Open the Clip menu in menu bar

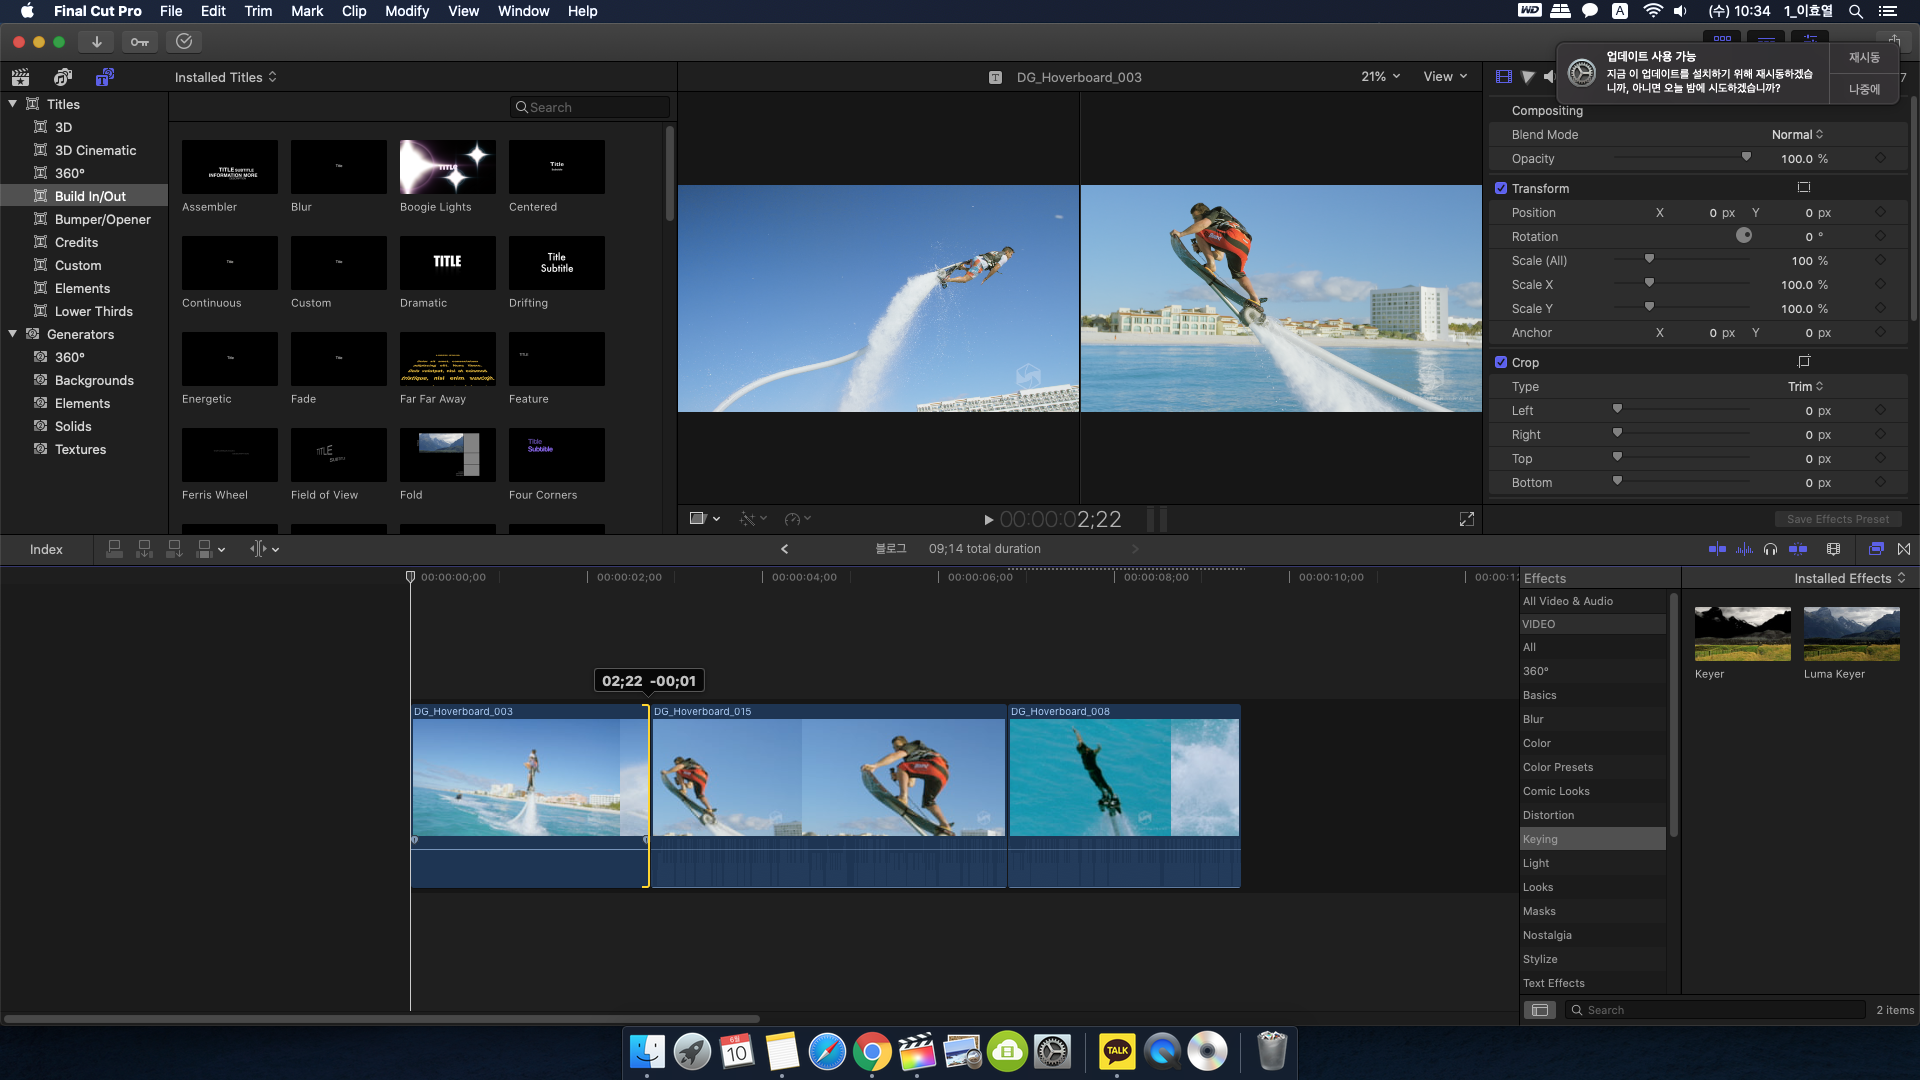[353, 11]
